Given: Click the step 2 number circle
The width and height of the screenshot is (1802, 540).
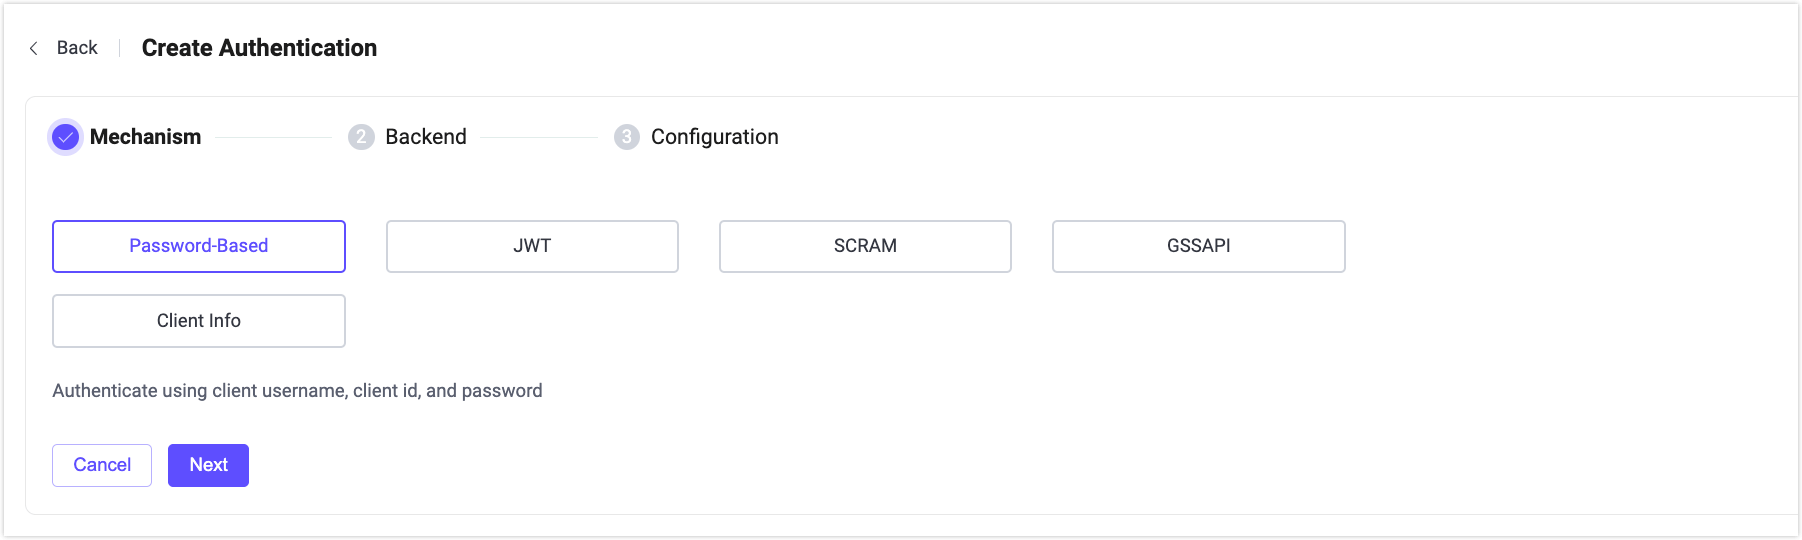Looking at the screenshot, I should (x=361, y=137).
